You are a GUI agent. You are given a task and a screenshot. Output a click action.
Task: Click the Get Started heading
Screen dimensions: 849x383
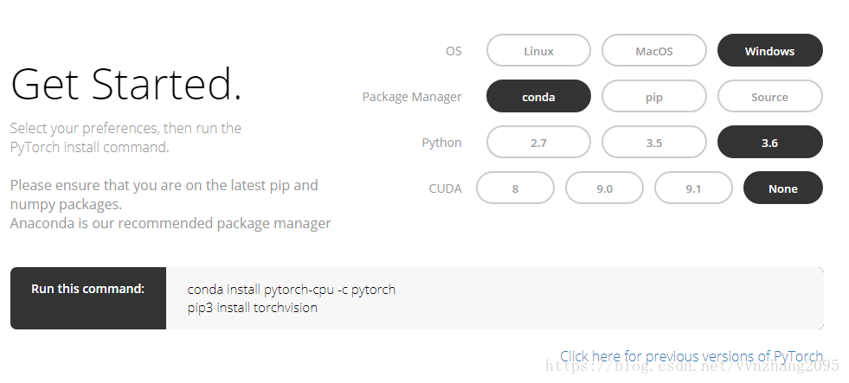(x=126, y=84)
